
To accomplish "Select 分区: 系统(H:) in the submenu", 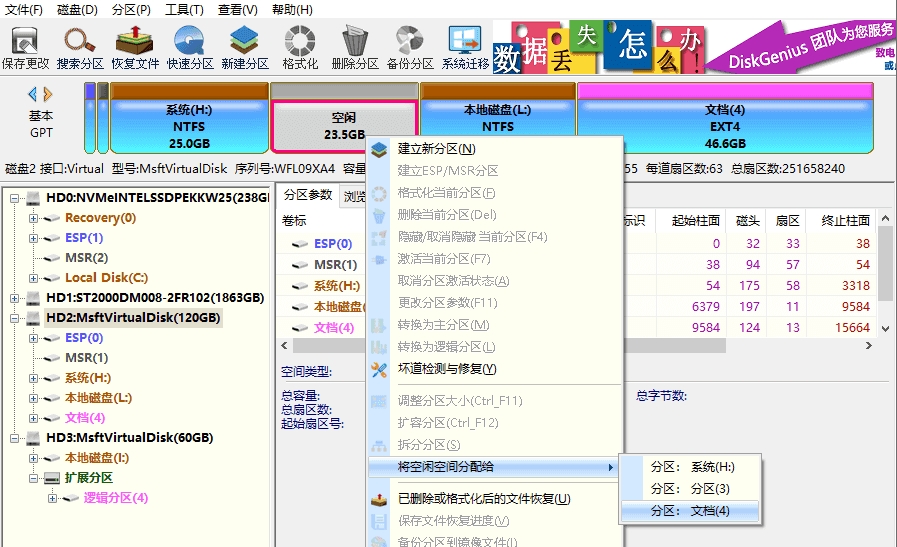I will click(x=692, y=467).
